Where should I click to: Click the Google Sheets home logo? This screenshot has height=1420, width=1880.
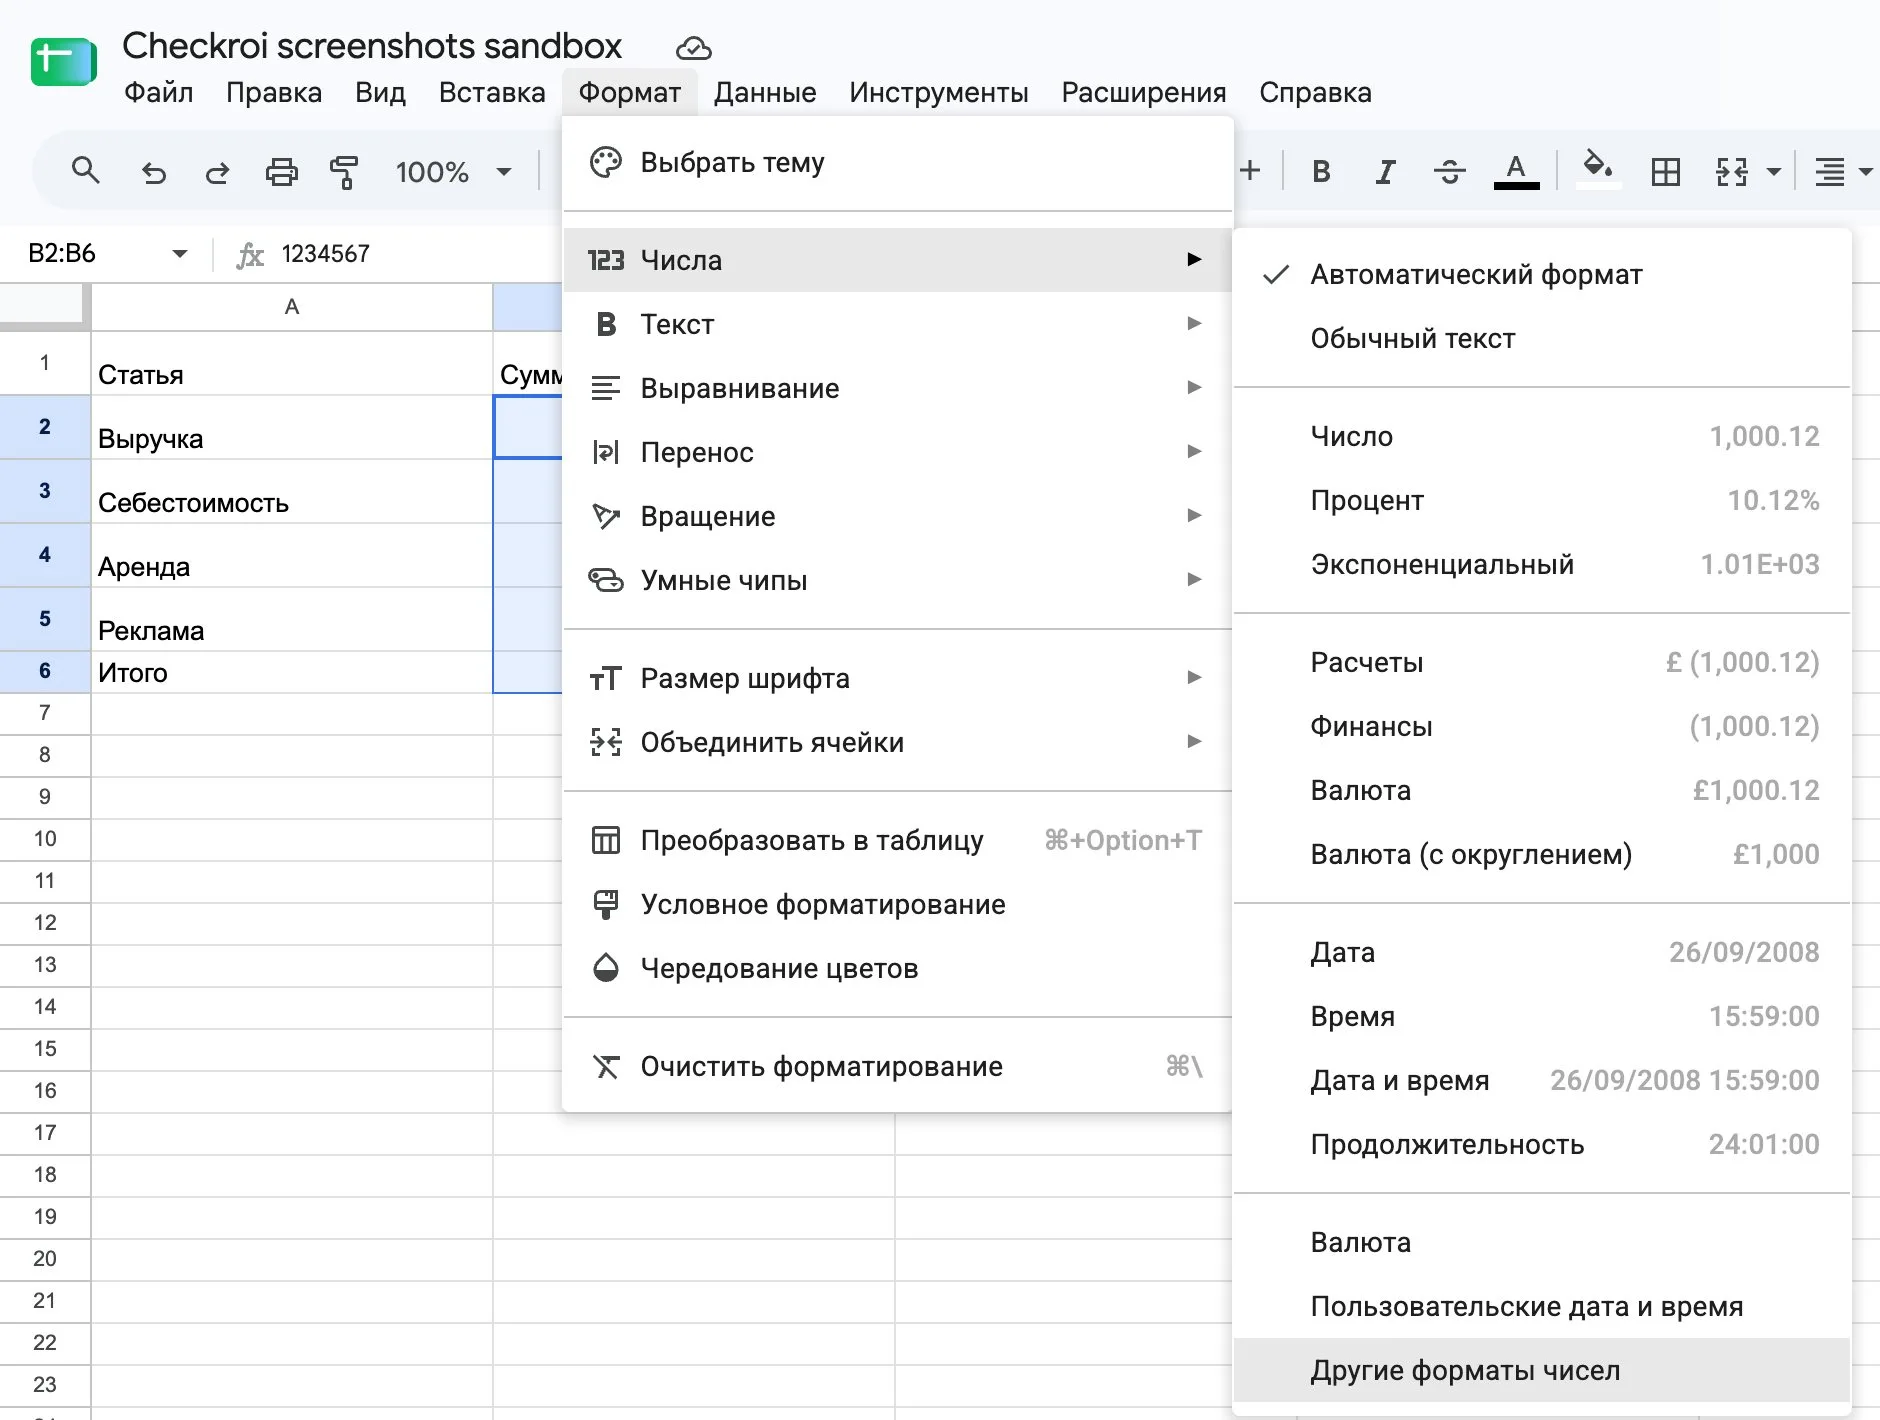click(x=63, y=62)
